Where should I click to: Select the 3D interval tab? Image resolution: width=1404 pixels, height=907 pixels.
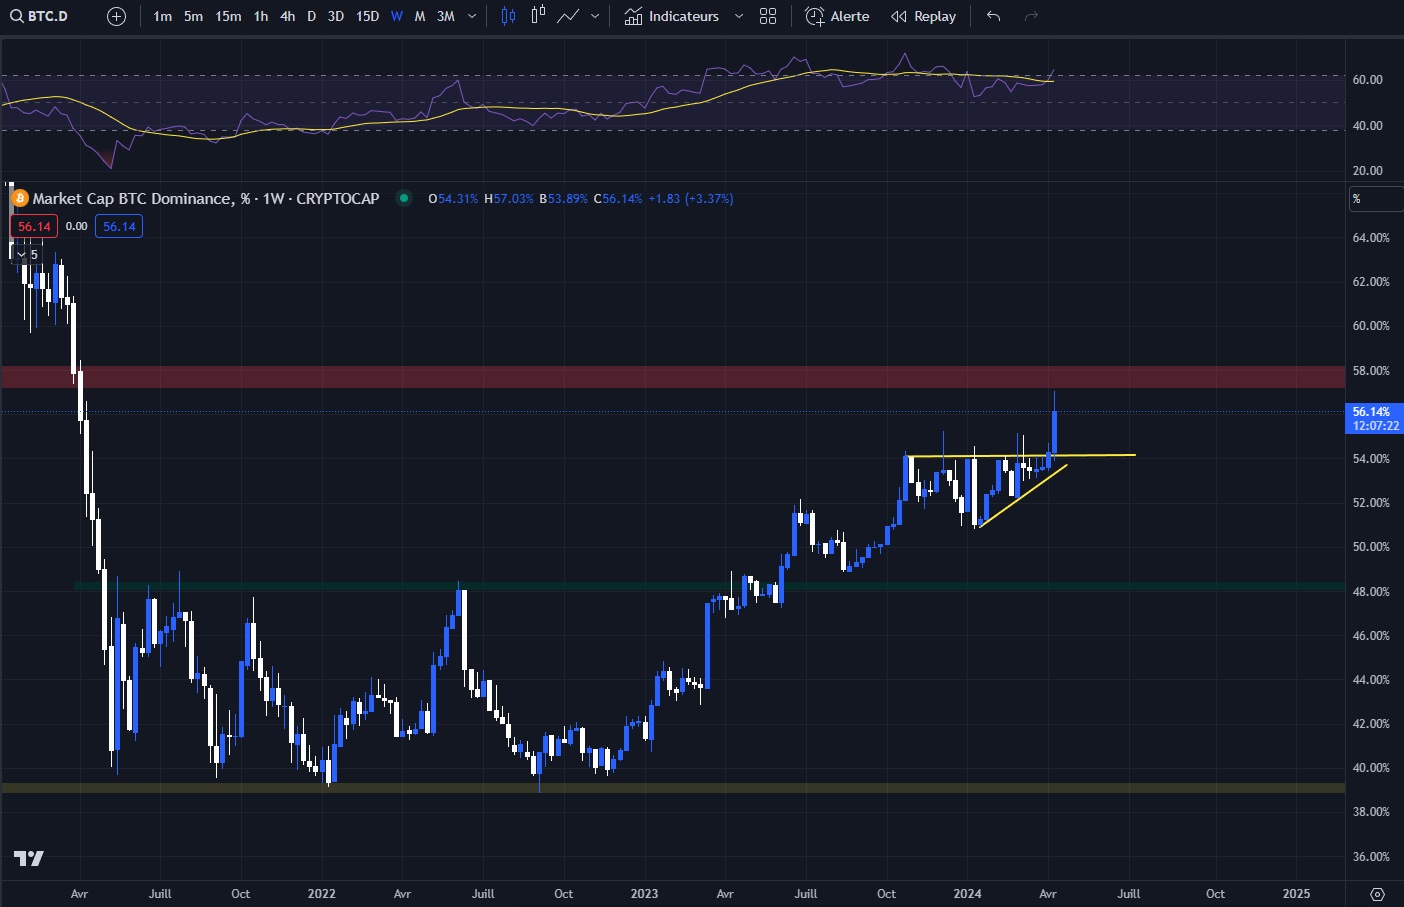(x=335, y=16)
